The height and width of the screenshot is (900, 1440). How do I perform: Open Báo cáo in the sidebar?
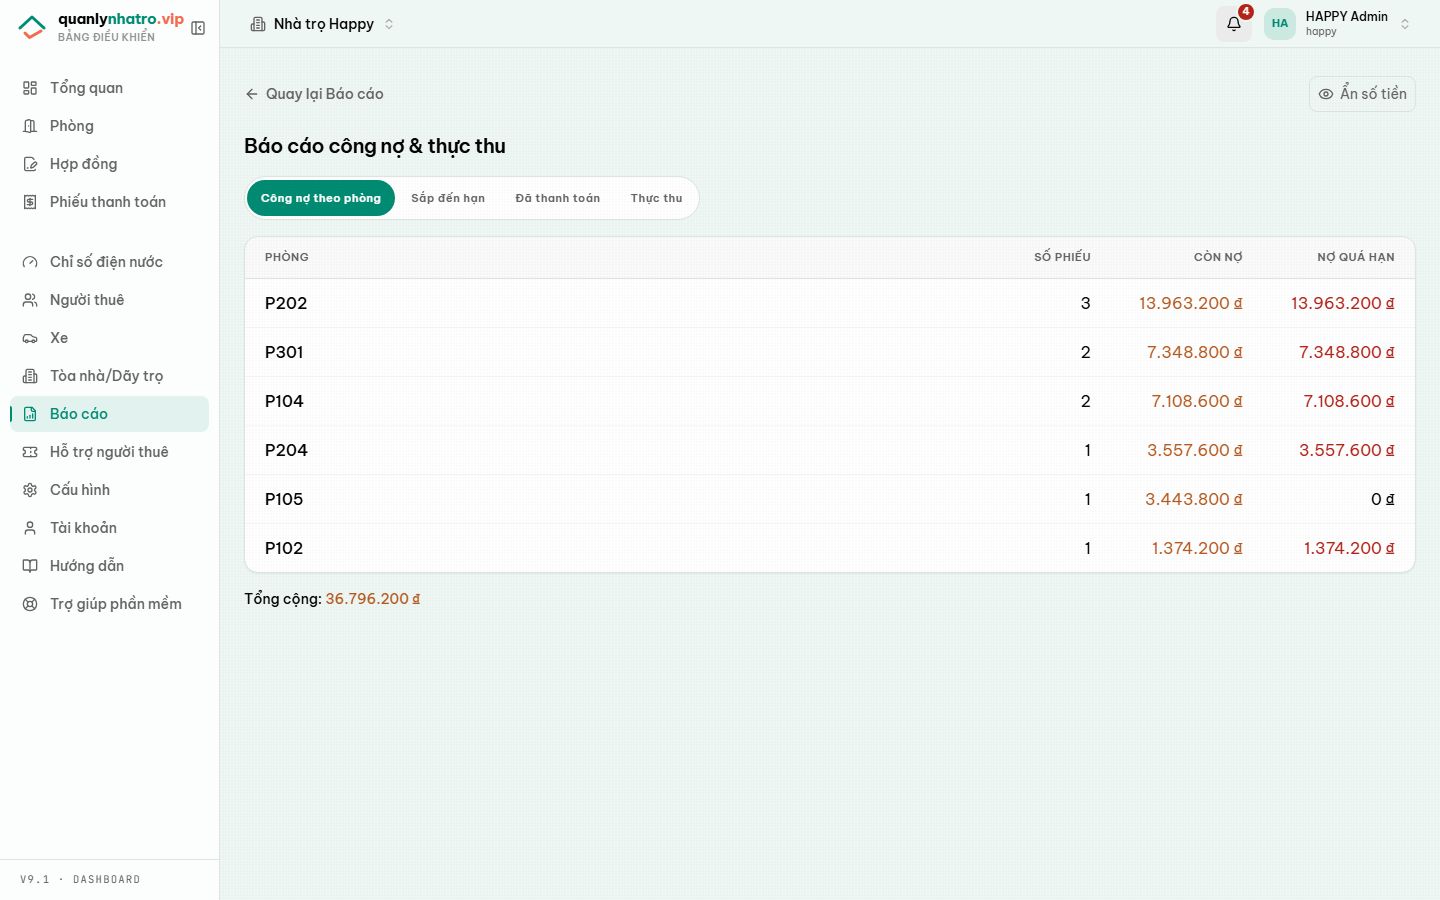click(x=110, y=414)
